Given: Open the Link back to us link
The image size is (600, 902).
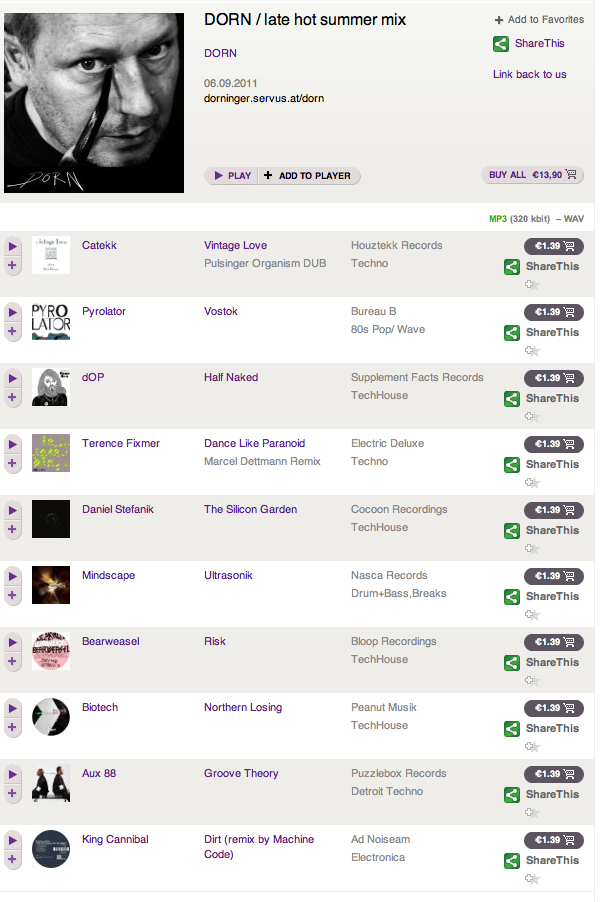Looking at the screenshot, I should point(529,74).
